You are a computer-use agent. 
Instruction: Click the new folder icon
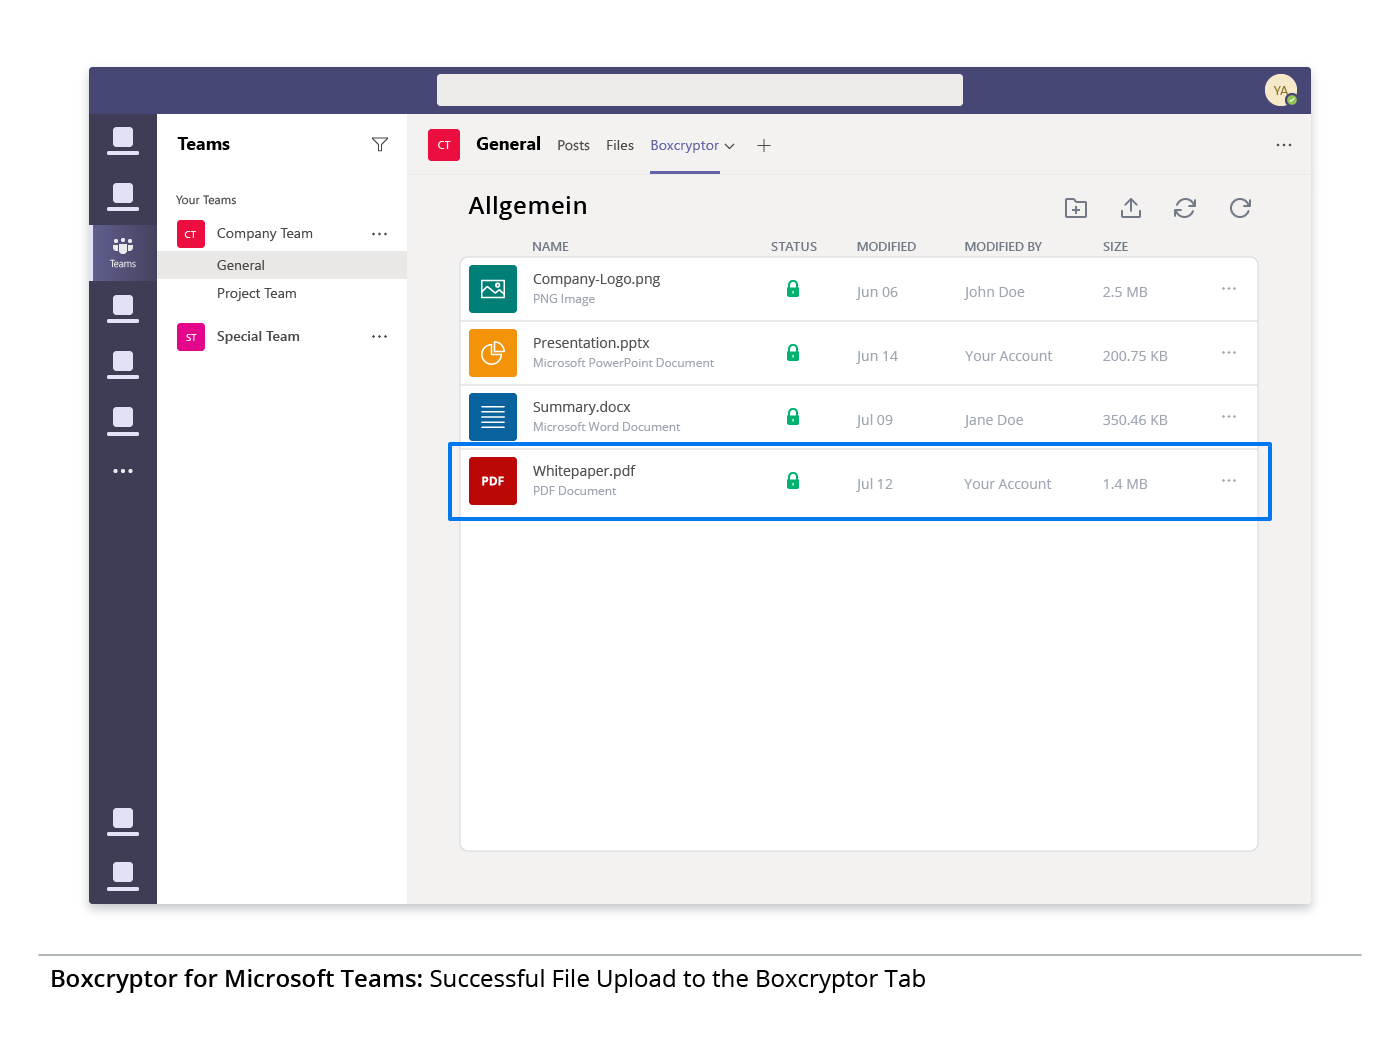click(x=1076, y=208)
